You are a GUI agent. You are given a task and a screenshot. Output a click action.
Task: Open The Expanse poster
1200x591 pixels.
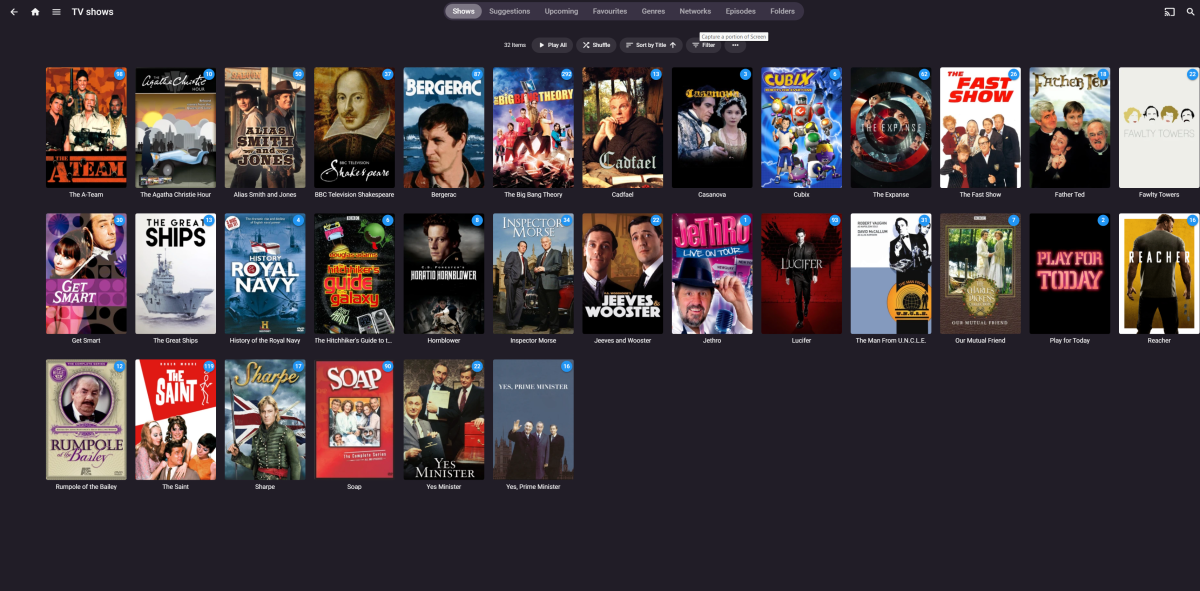point(891,127)
